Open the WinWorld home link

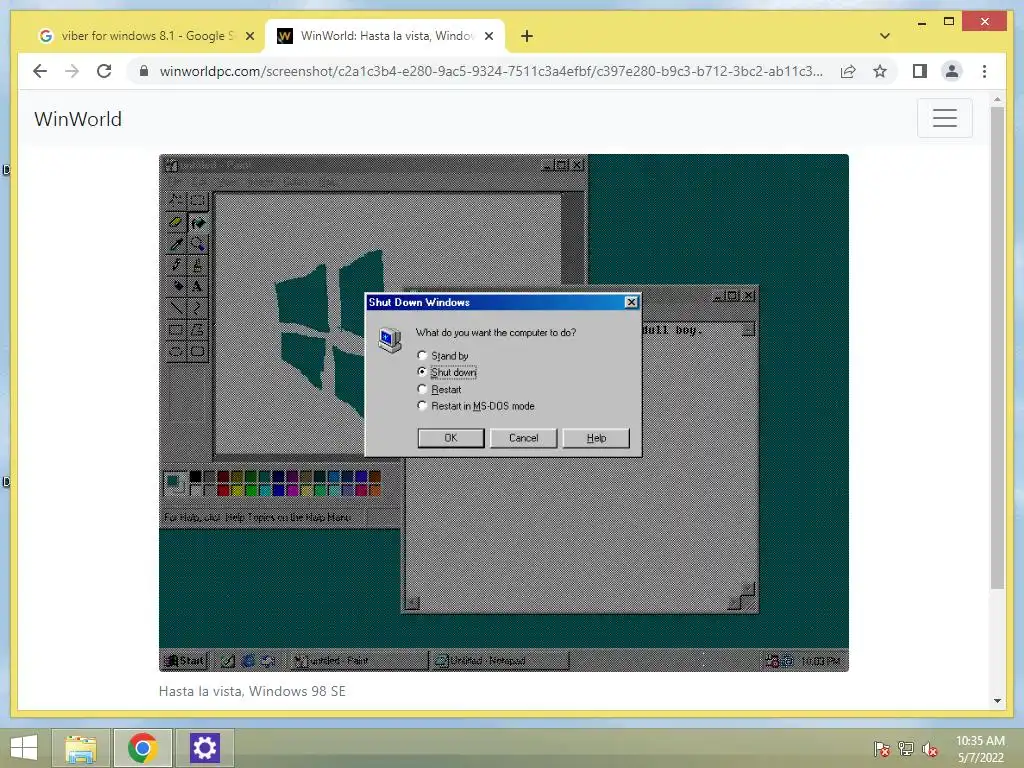(x=78, y=119)
